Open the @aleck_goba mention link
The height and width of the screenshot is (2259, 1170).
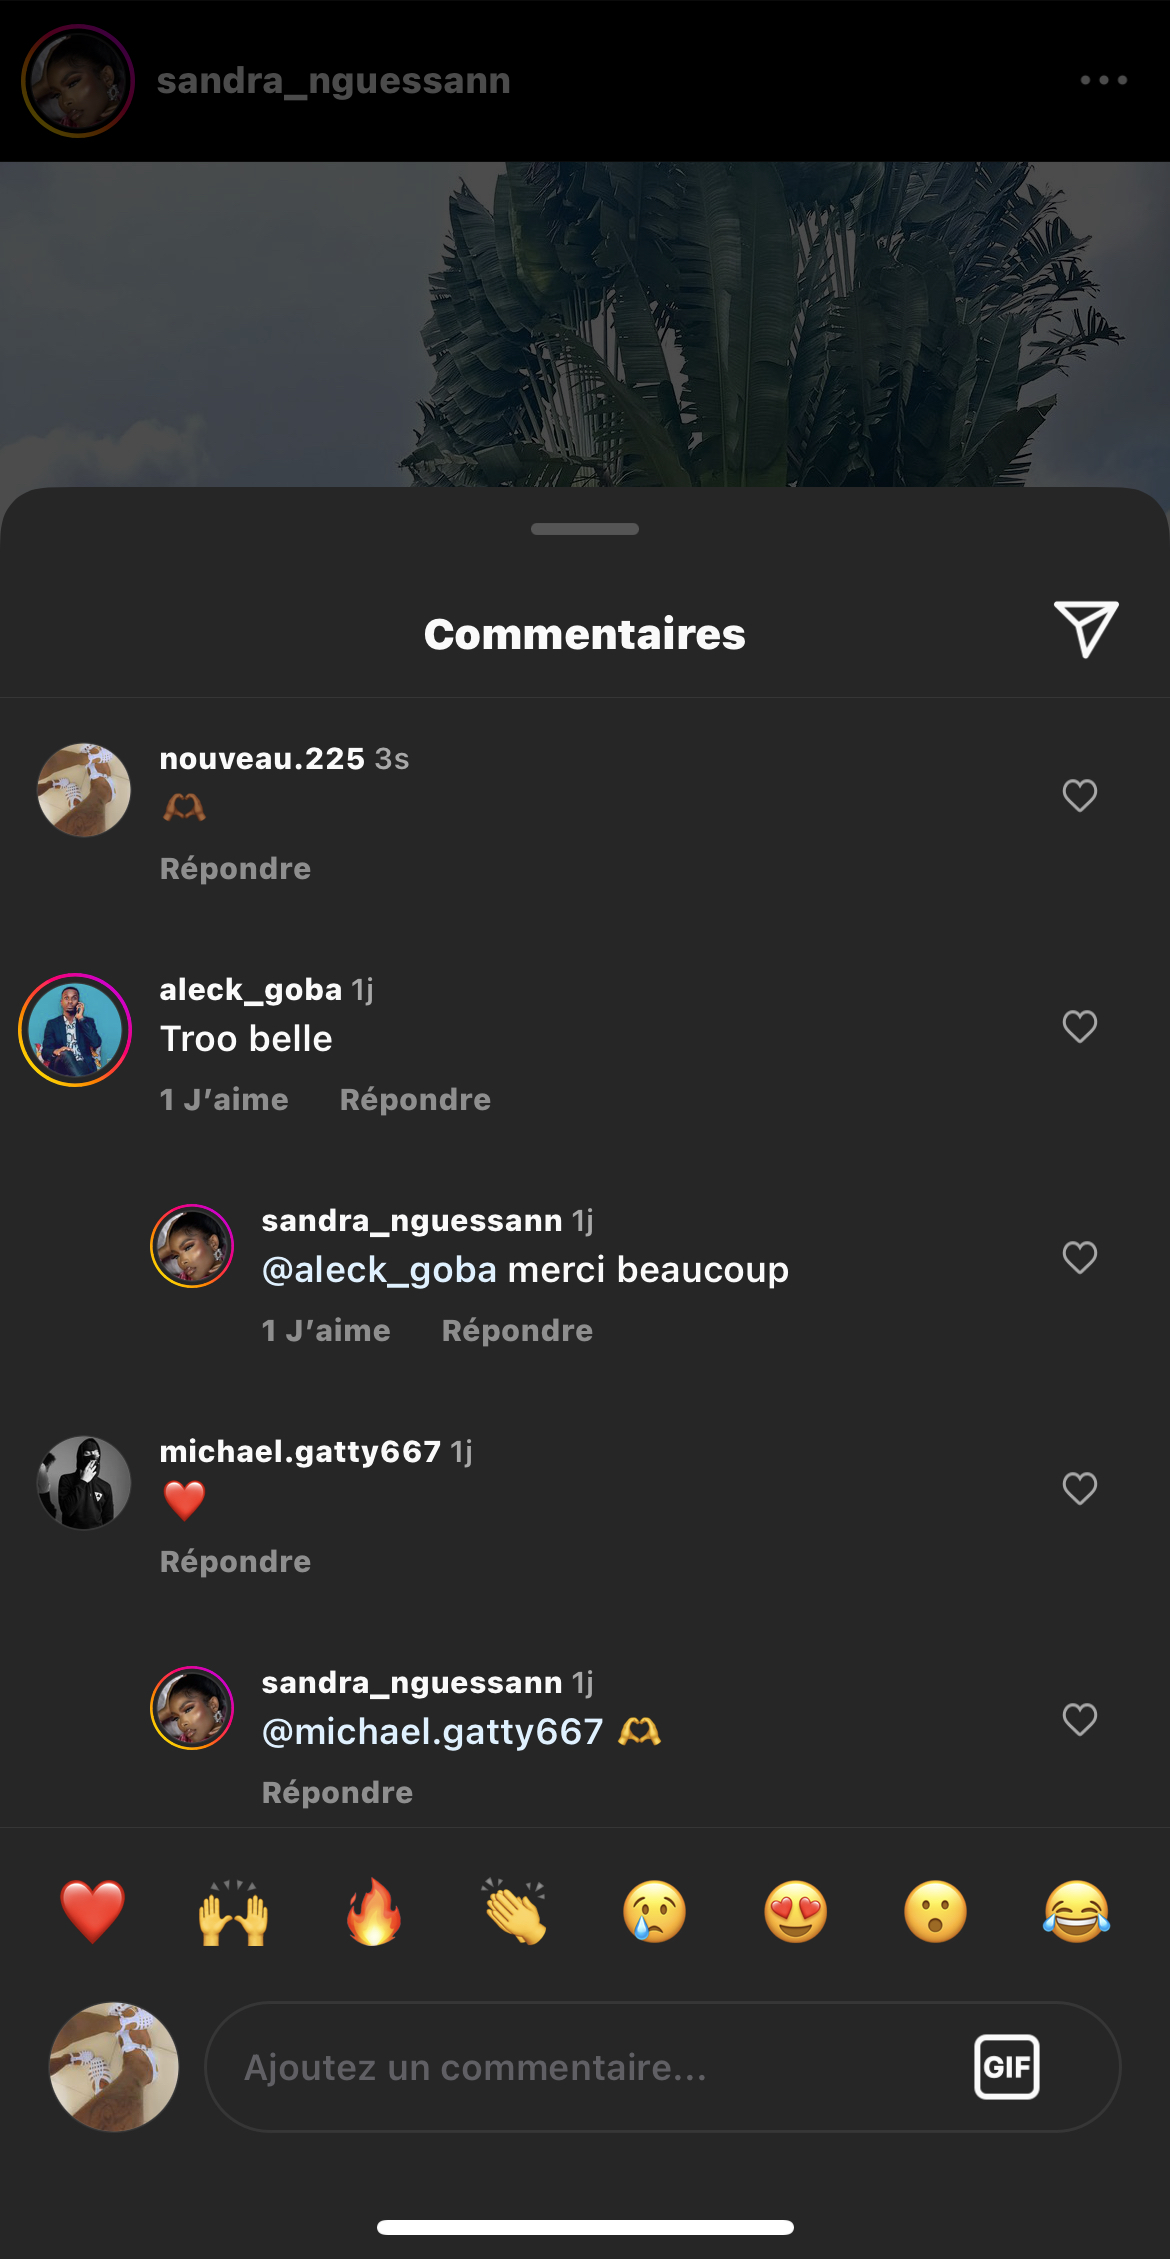click(379, 1270)
